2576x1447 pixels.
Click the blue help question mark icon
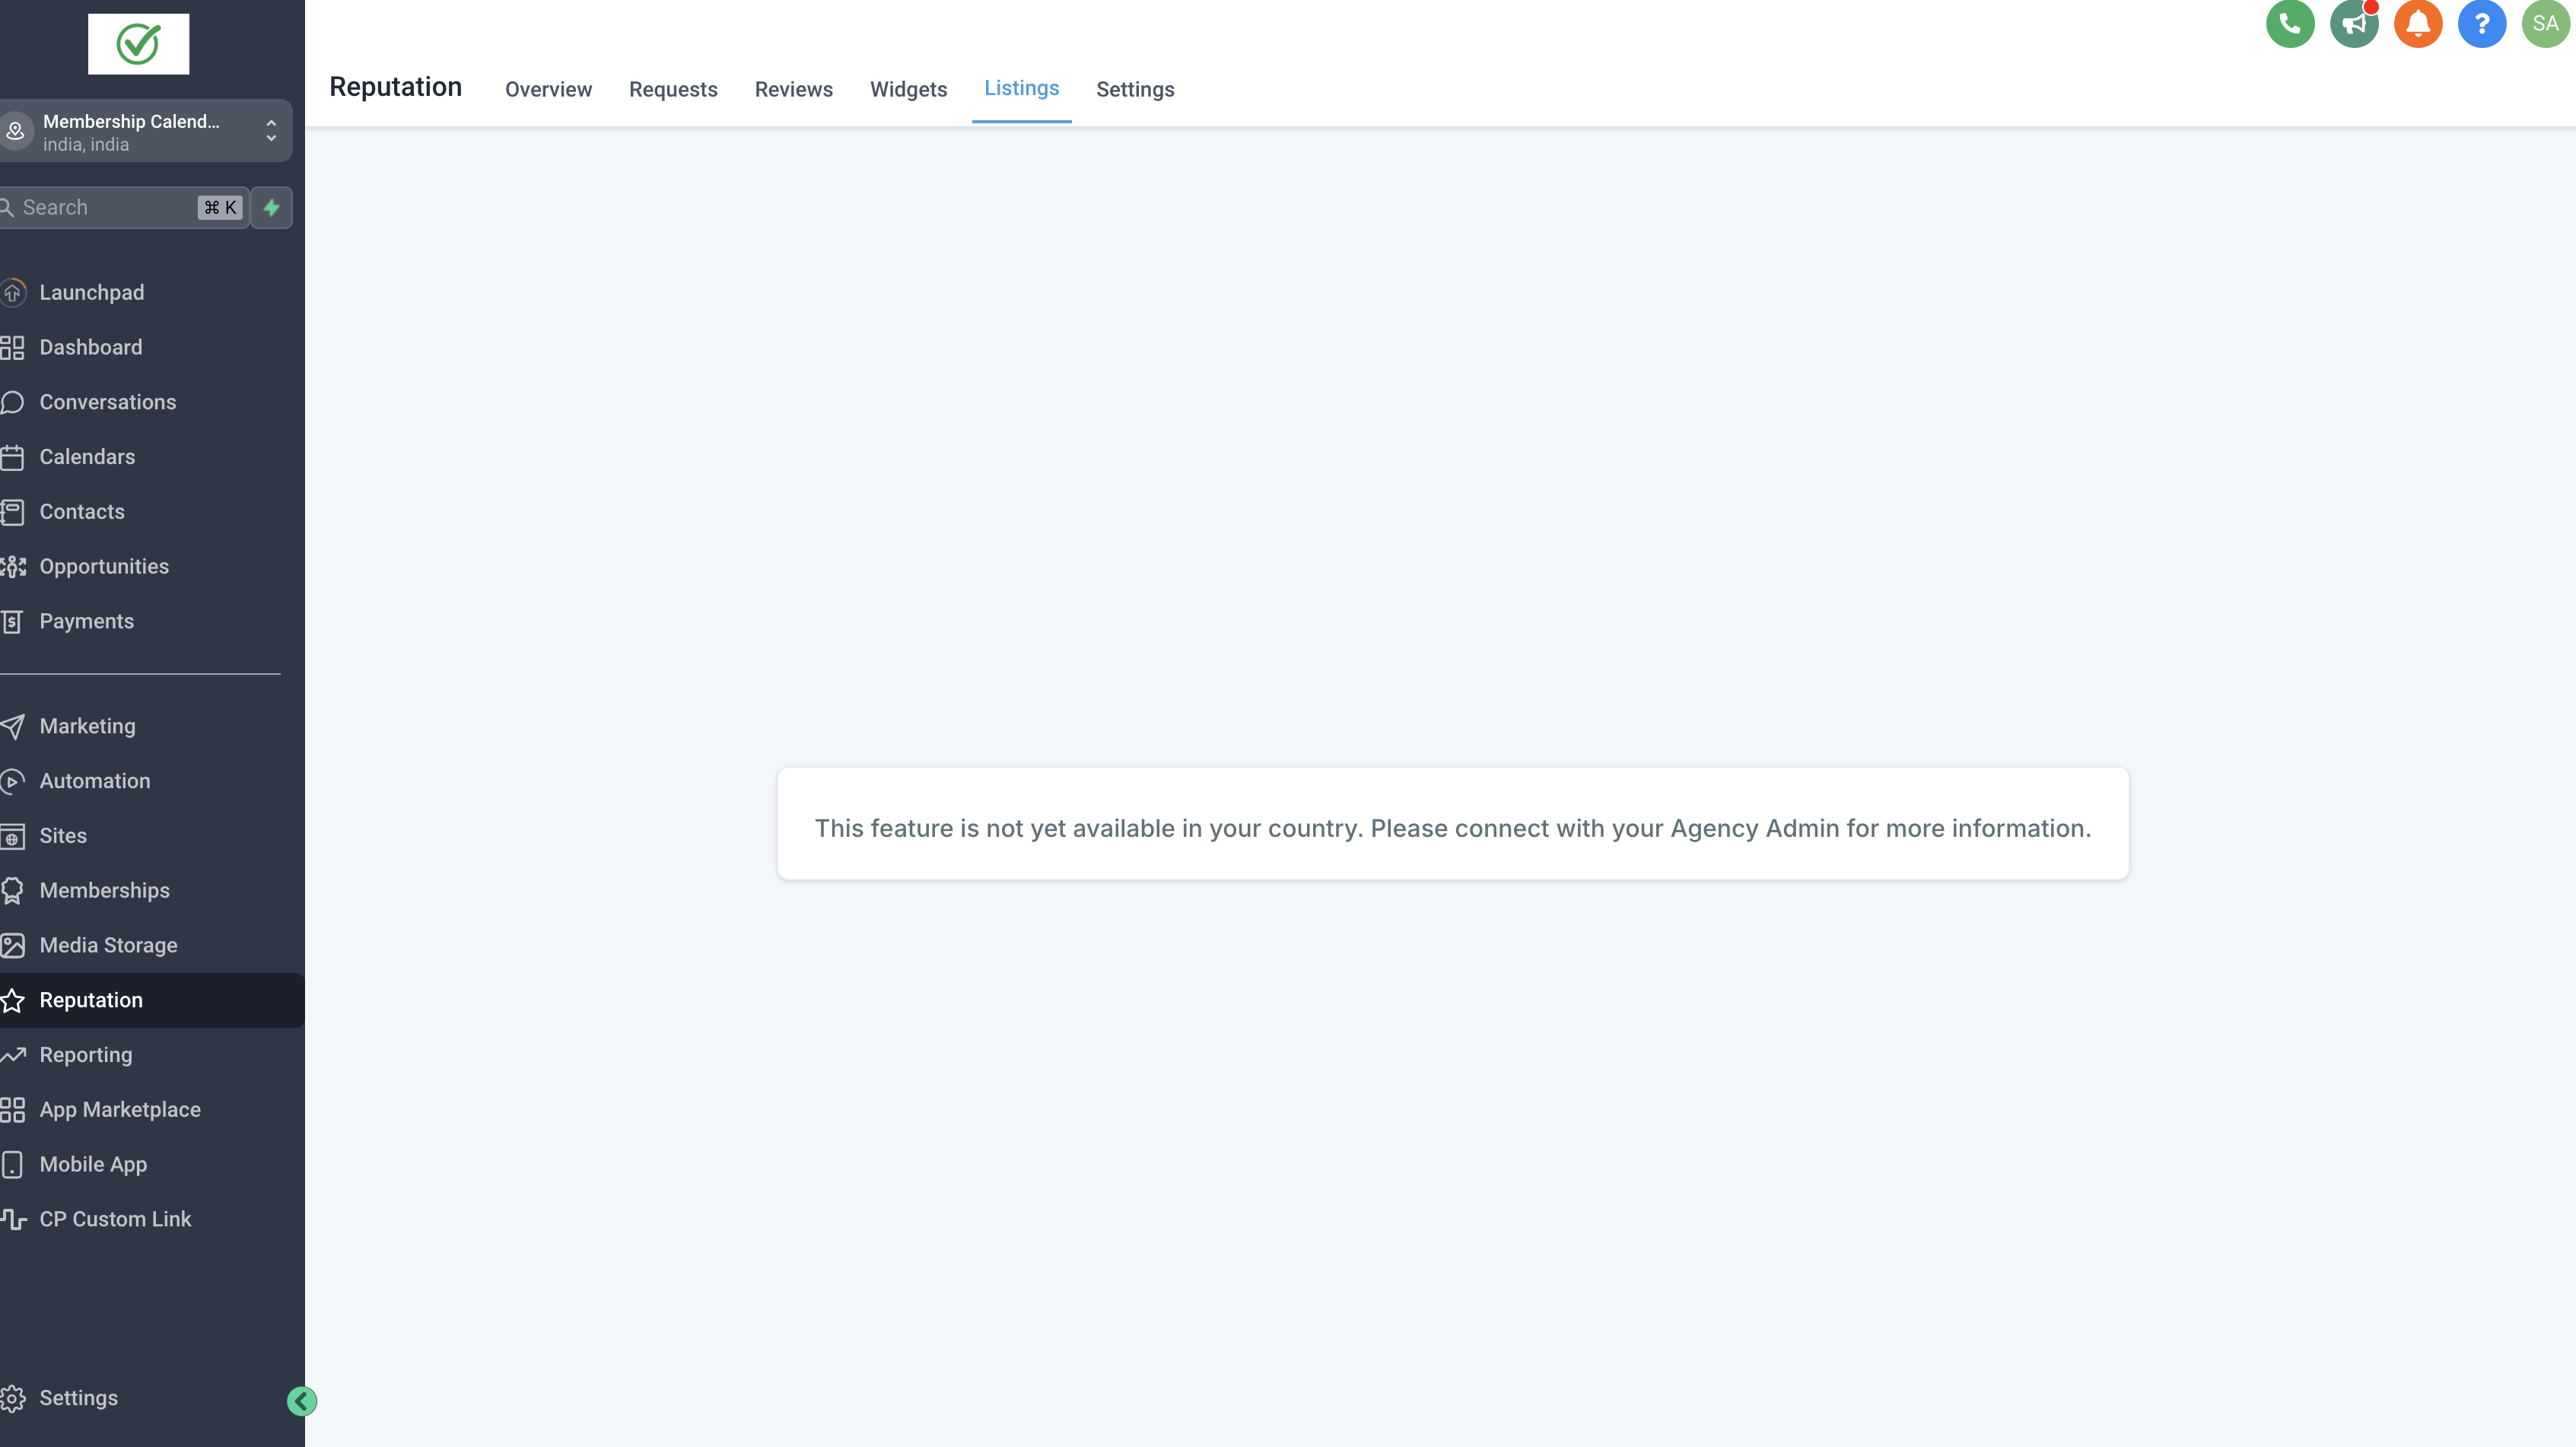pyautogui.click(x=2481, y=23)
